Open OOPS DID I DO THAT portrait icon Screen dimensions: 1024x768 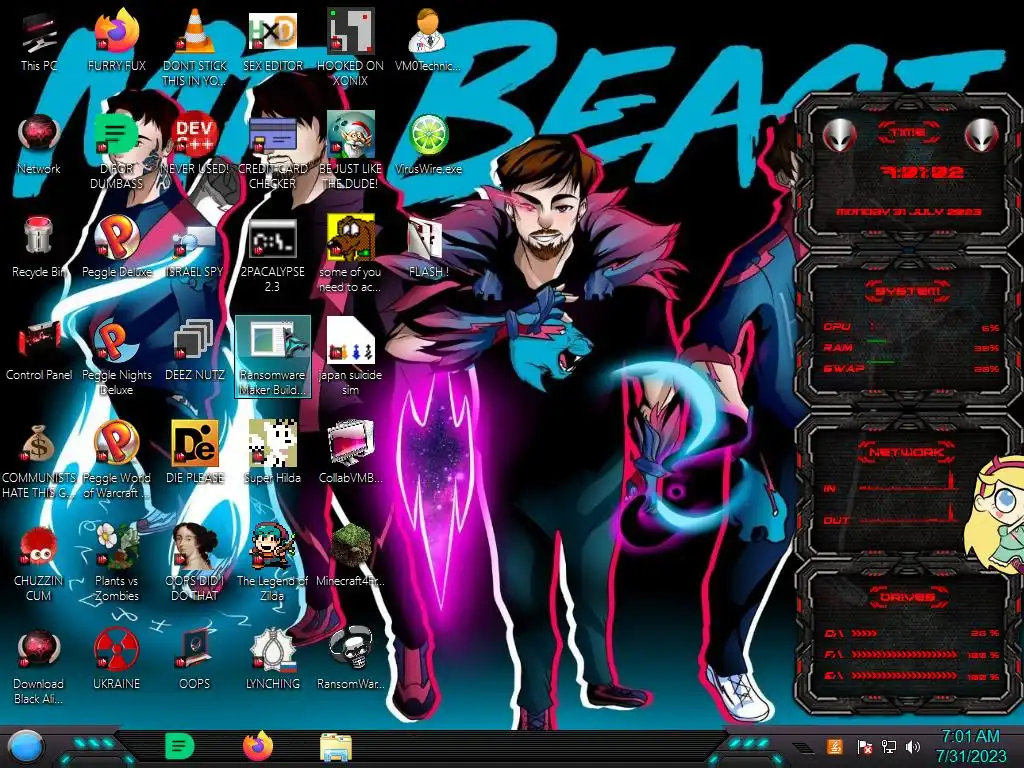(195, 564)
